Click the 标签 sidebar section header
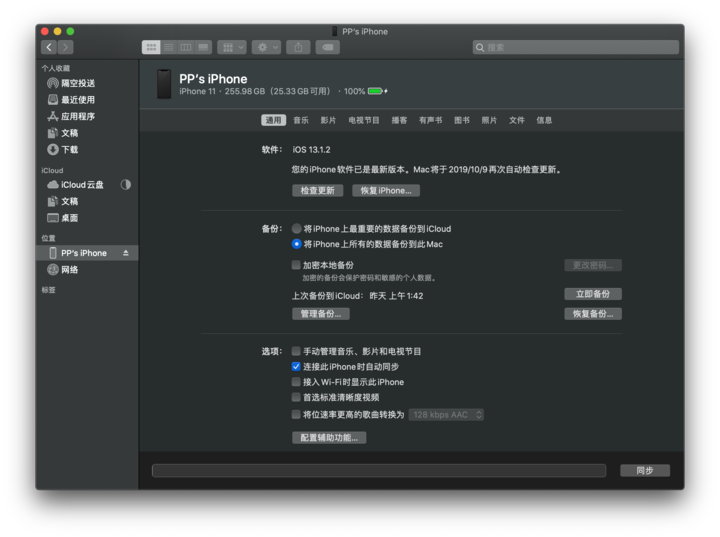 [x=49, y=290]
